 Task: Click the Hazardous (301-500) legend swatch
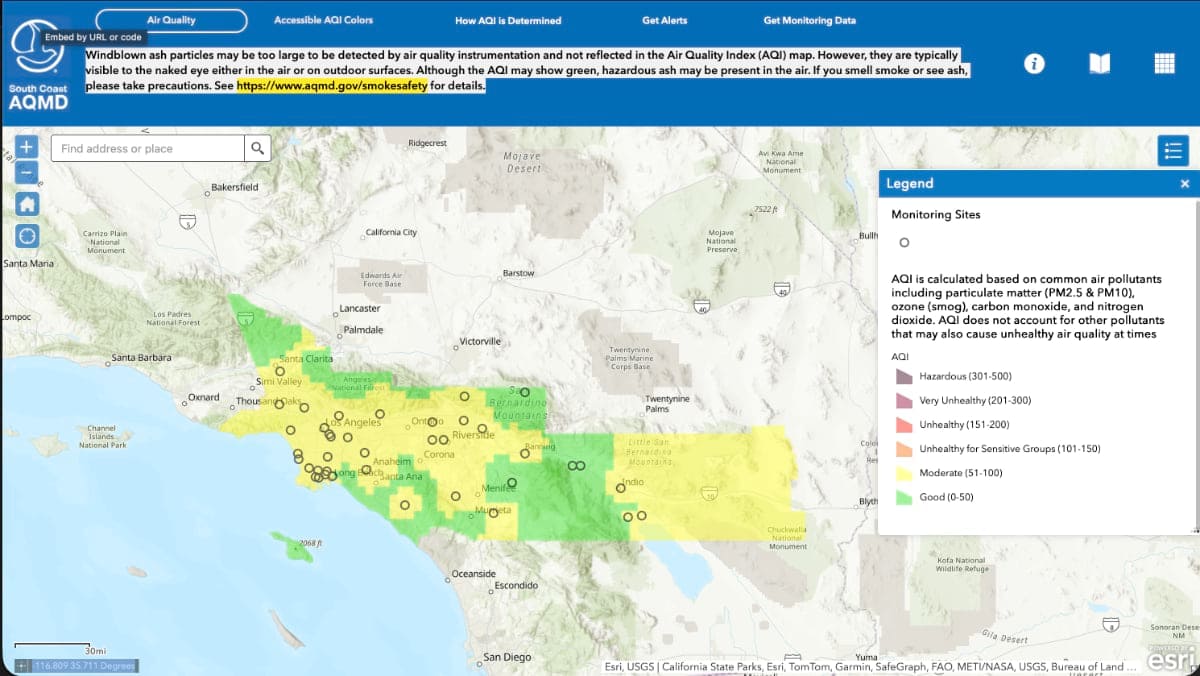(x=903, y=377)
